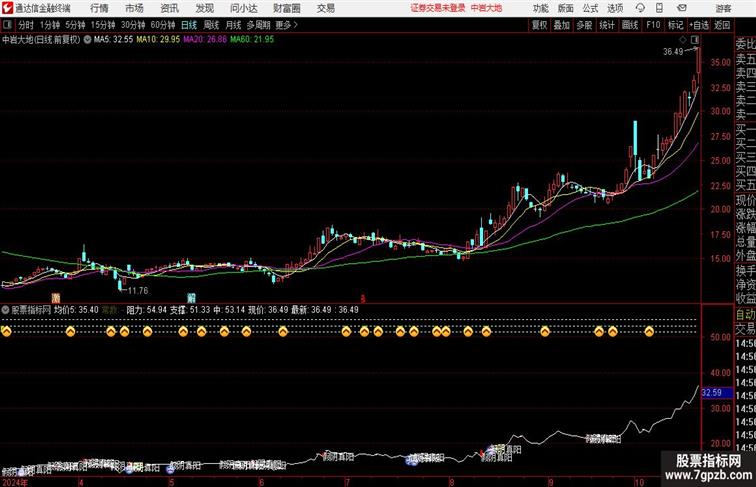Viewport: 756px width, 487px height.
Task: Select the 月线 monthly period tab
Action: click(x=233, y=25)
